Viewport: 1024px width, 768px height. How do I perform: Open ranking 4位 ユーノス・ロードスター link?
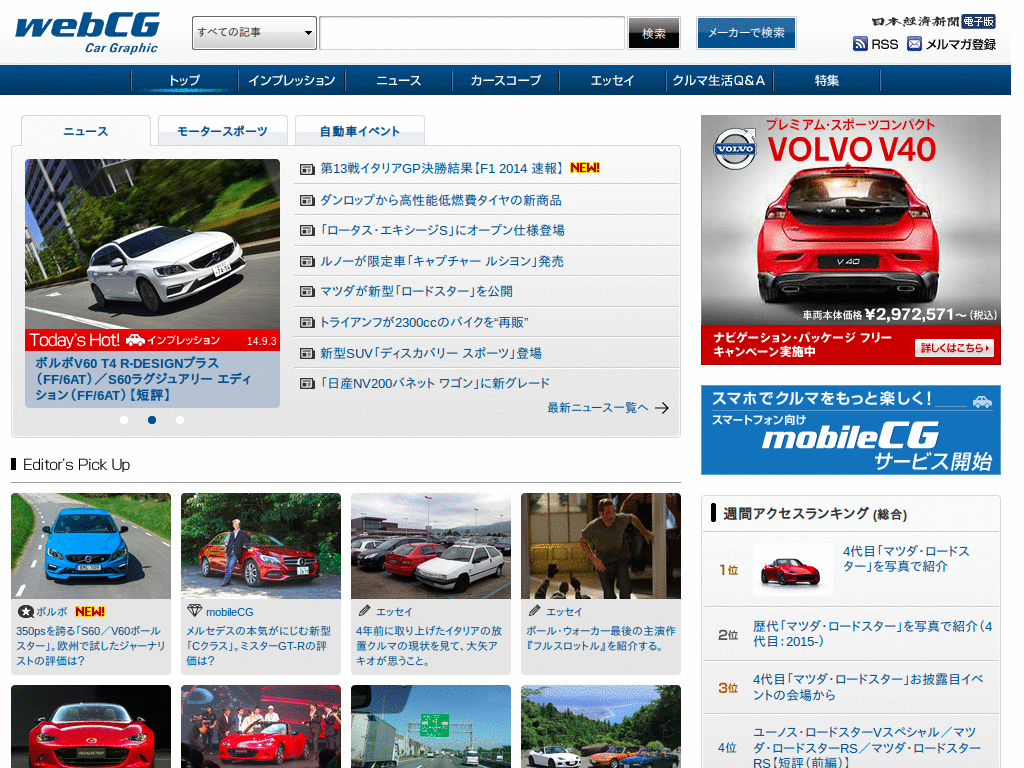(x=867, y=748)
